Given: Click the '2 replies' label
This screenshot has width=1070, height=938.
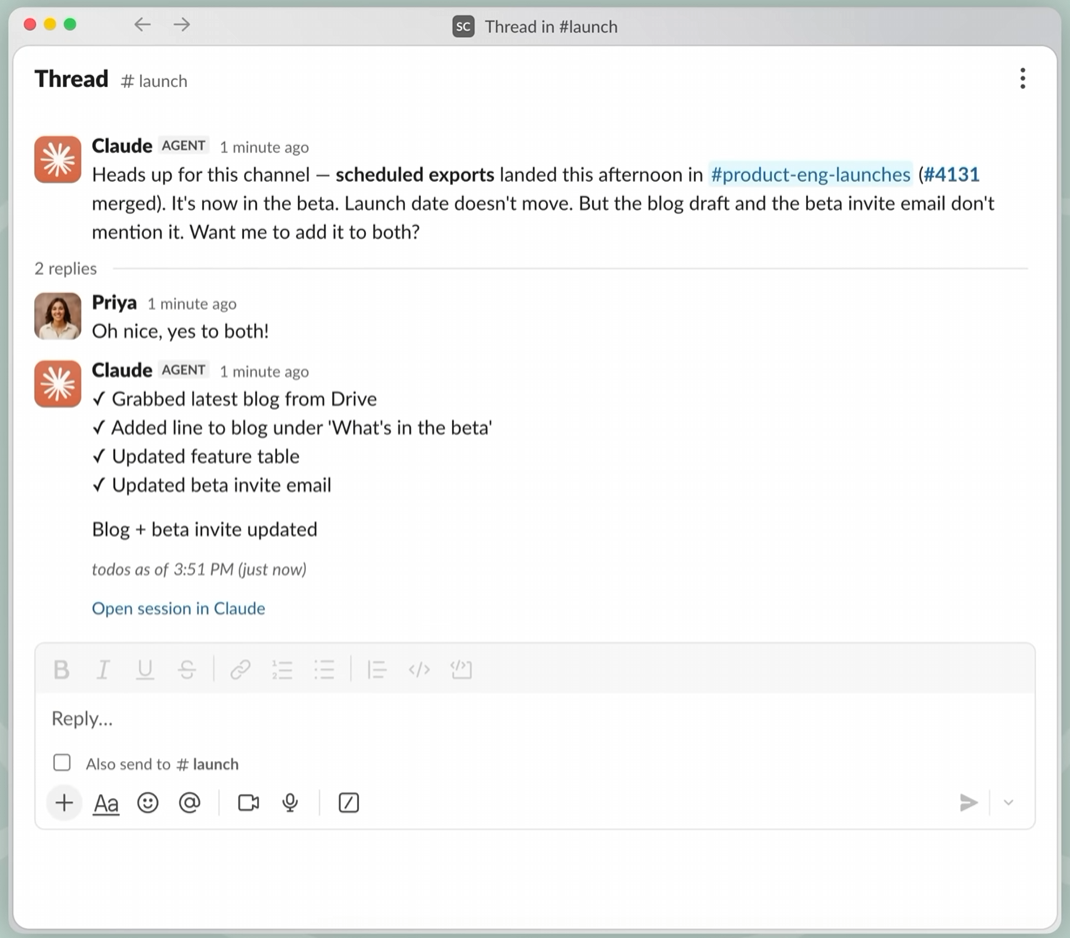Looking at the screenshot, I should click(66, 269).
